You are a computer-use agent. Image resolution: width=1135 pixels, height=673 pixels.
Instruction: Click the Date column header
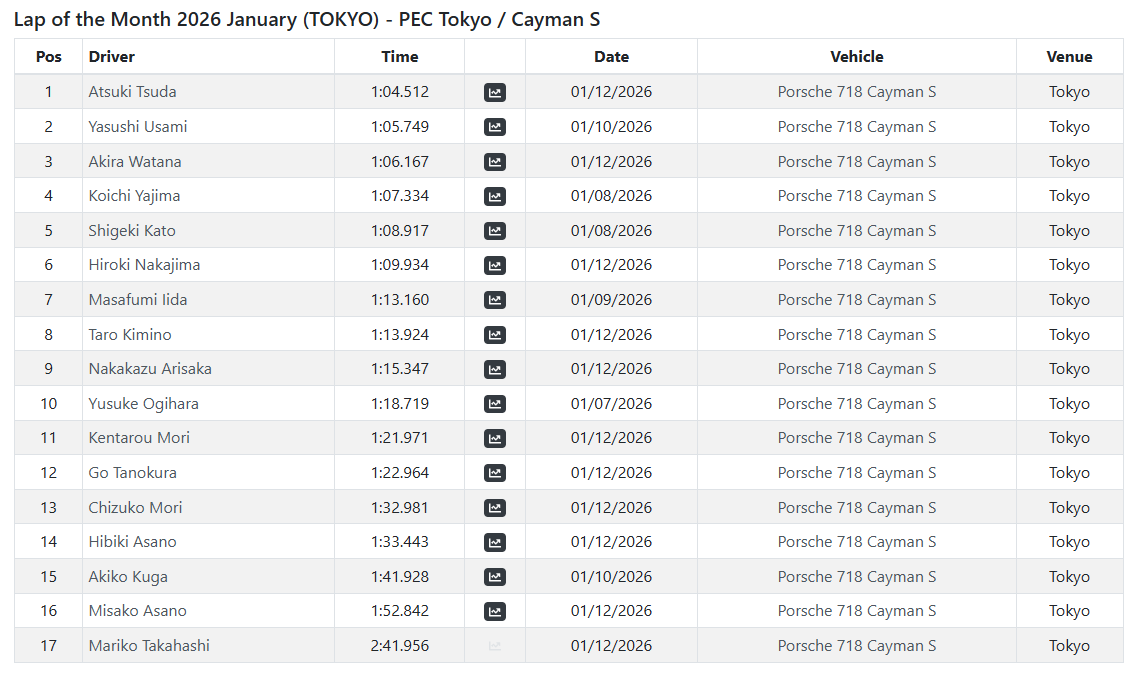[x=611, y=57]
